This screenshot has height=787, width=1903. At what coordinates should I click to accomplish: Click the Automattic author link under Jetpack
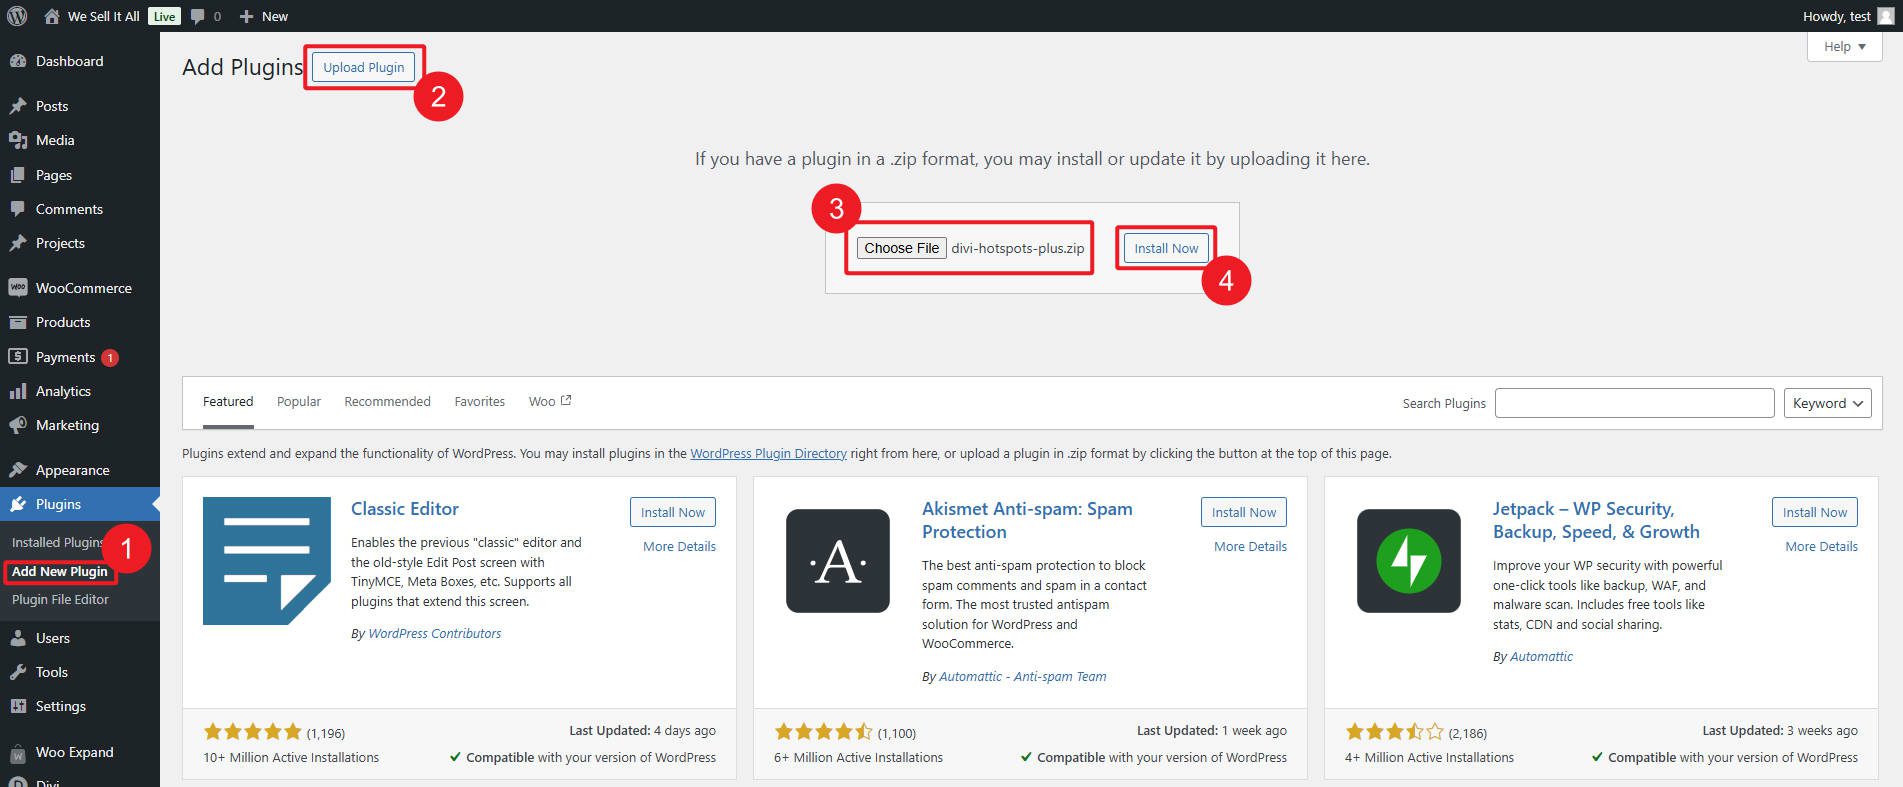[1541, 656]
